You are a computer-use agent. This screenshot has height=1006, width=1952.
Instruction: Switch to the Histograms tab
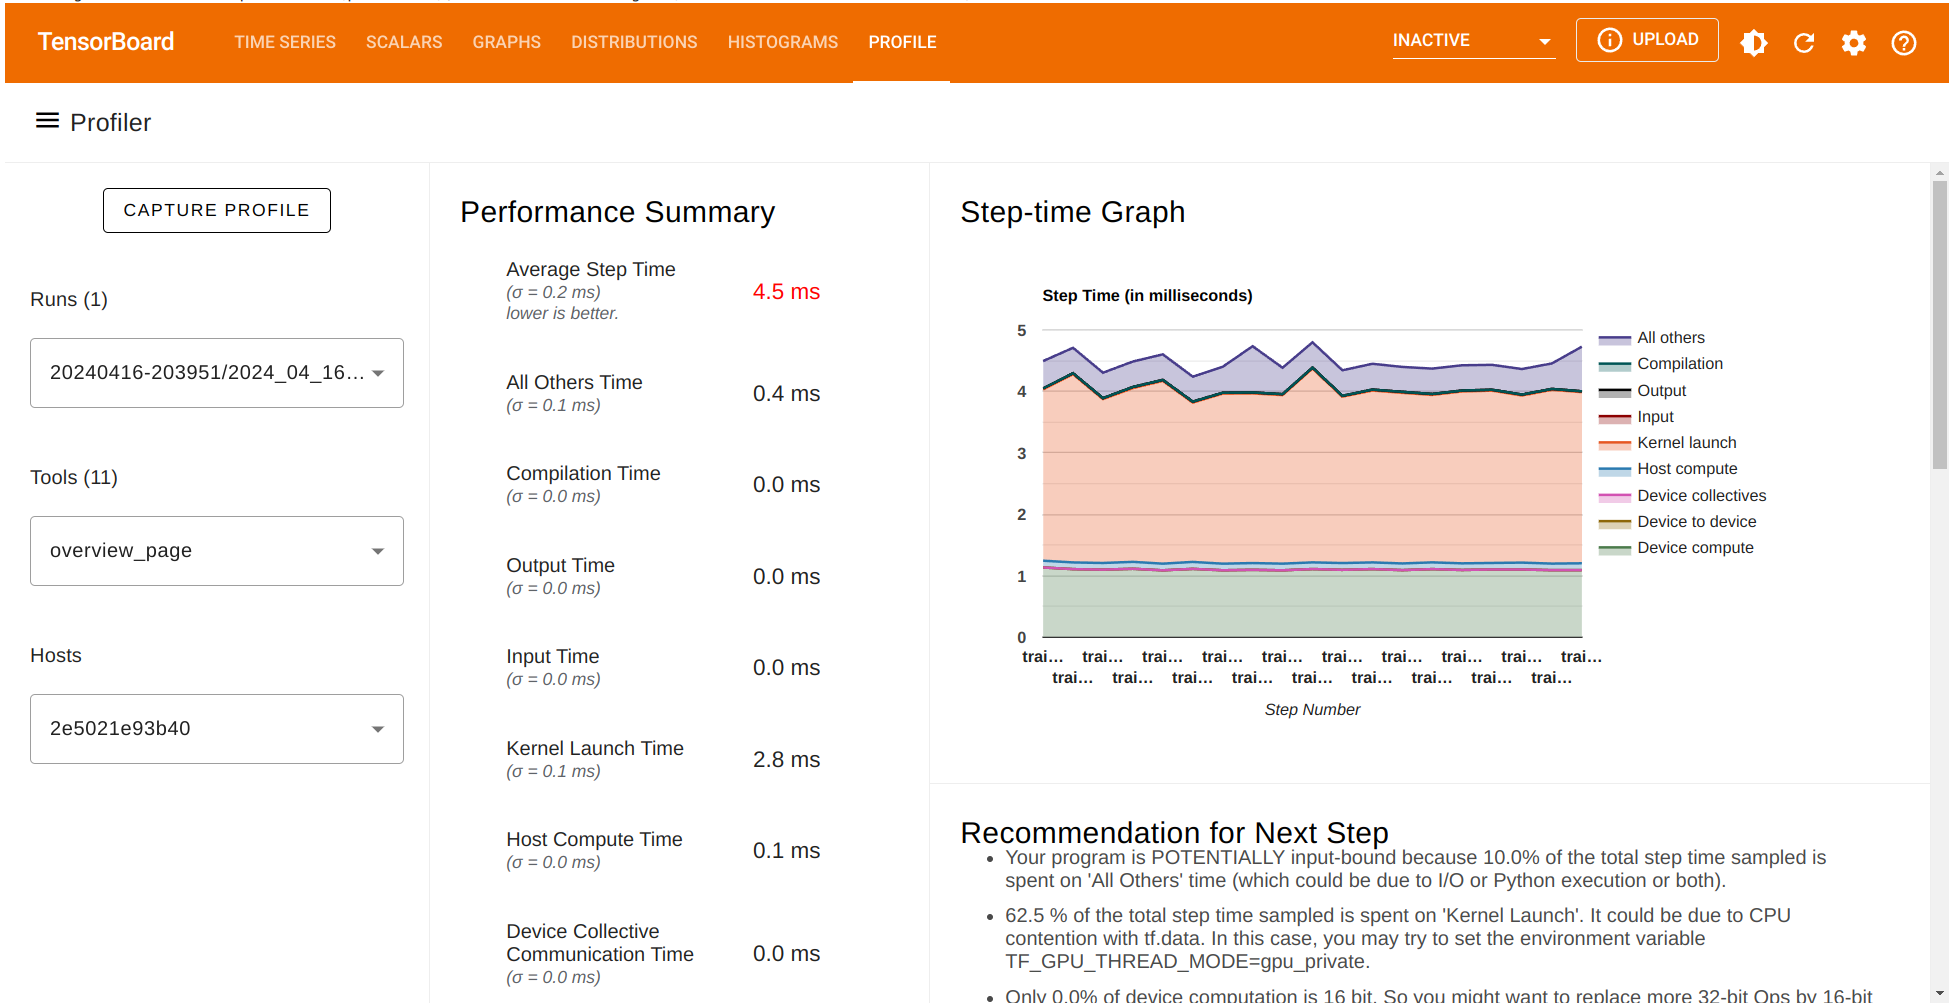(x=783, y=42)
